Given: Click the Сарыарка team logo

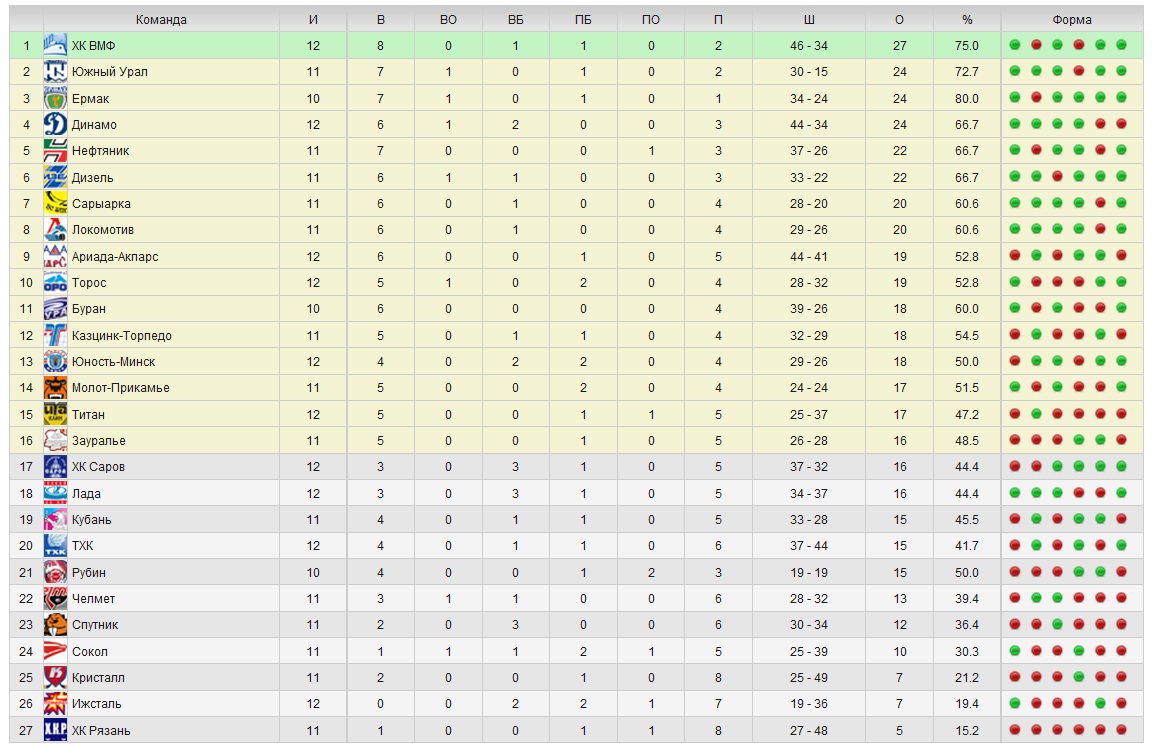Looking at the screenshot, I should [55, 203].
